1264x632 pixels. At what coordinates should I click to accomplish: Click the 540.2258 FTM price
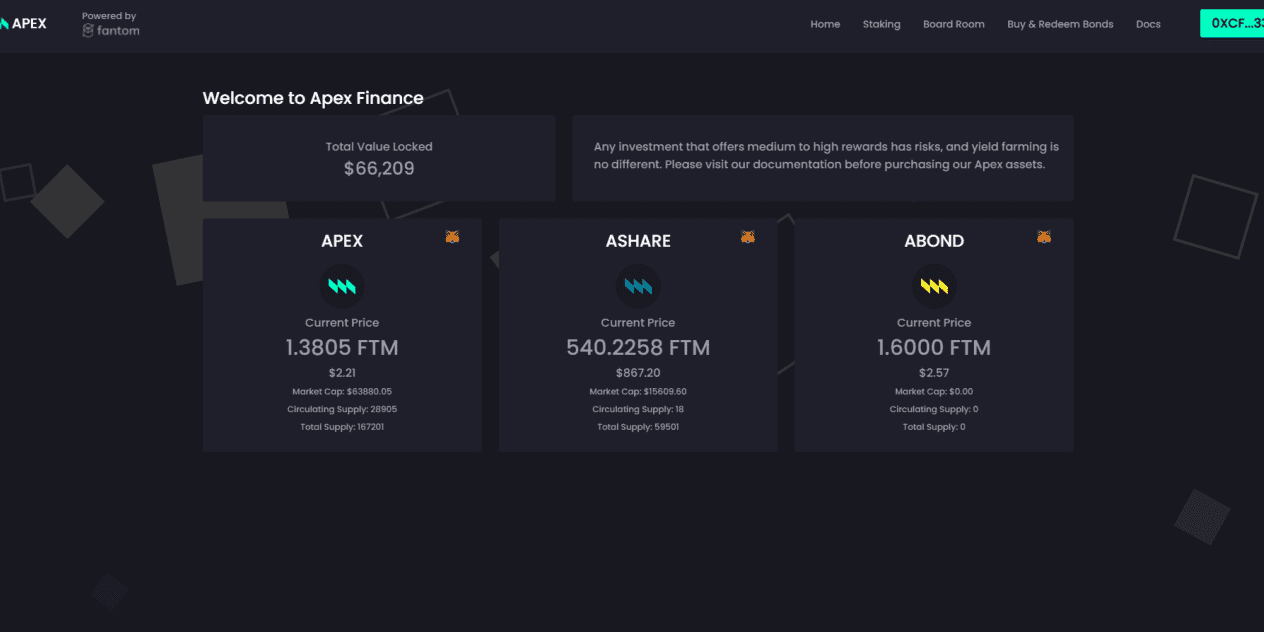pos(638,348)
